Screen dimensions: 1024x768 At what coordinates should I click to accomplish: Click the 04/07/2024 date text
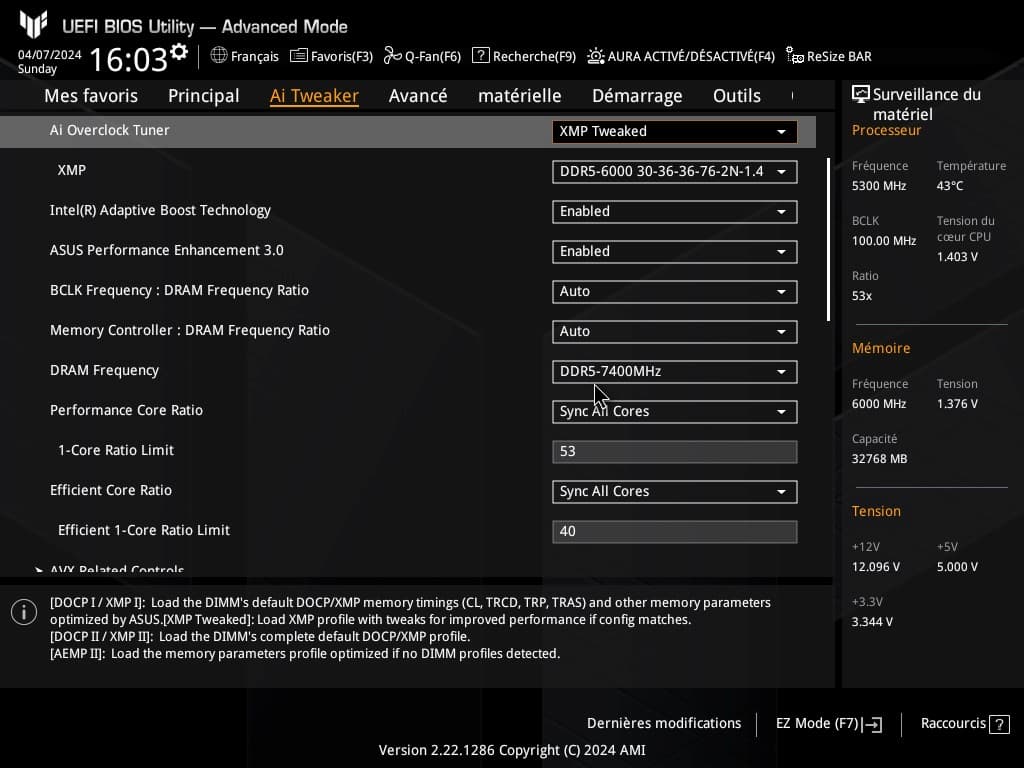click(x=49, y=54)
